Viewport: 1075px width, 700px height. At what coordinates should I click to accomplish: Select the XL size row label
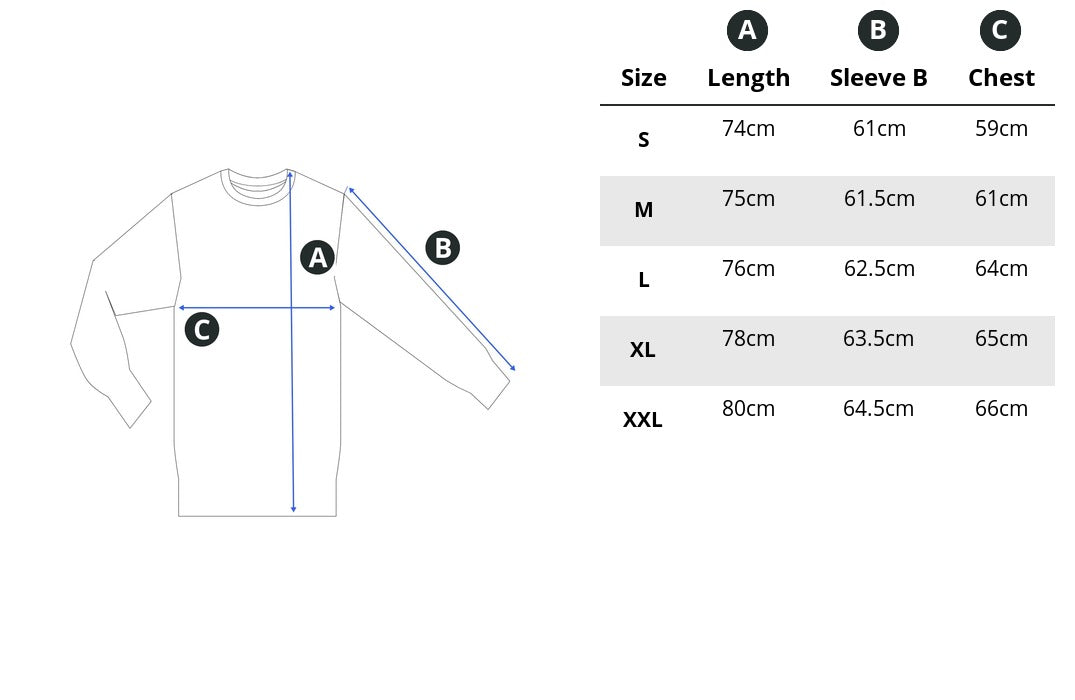coord(643,350)
